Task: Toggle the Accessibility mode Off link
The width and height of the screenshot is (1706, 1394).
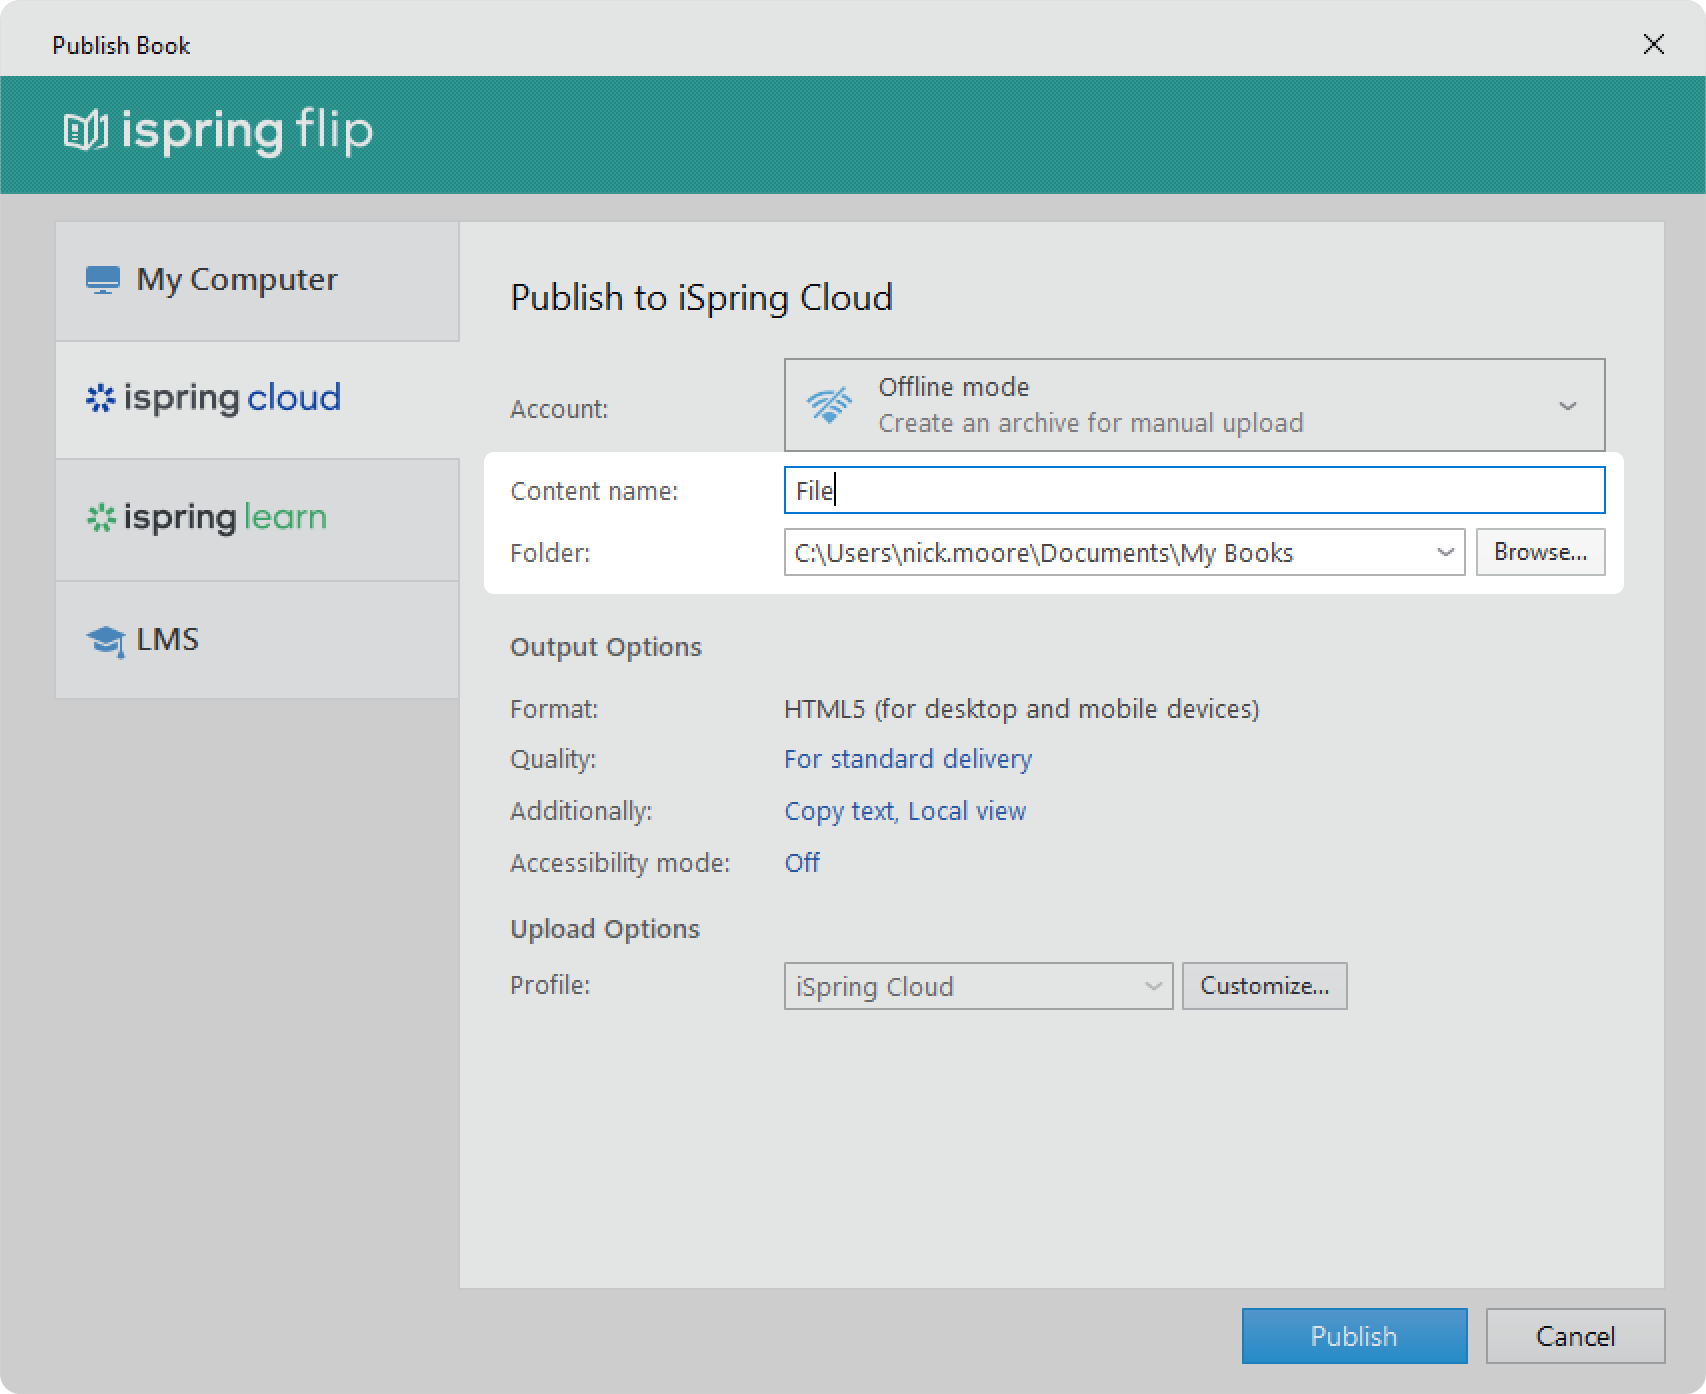Action: (x=802, y=862)
